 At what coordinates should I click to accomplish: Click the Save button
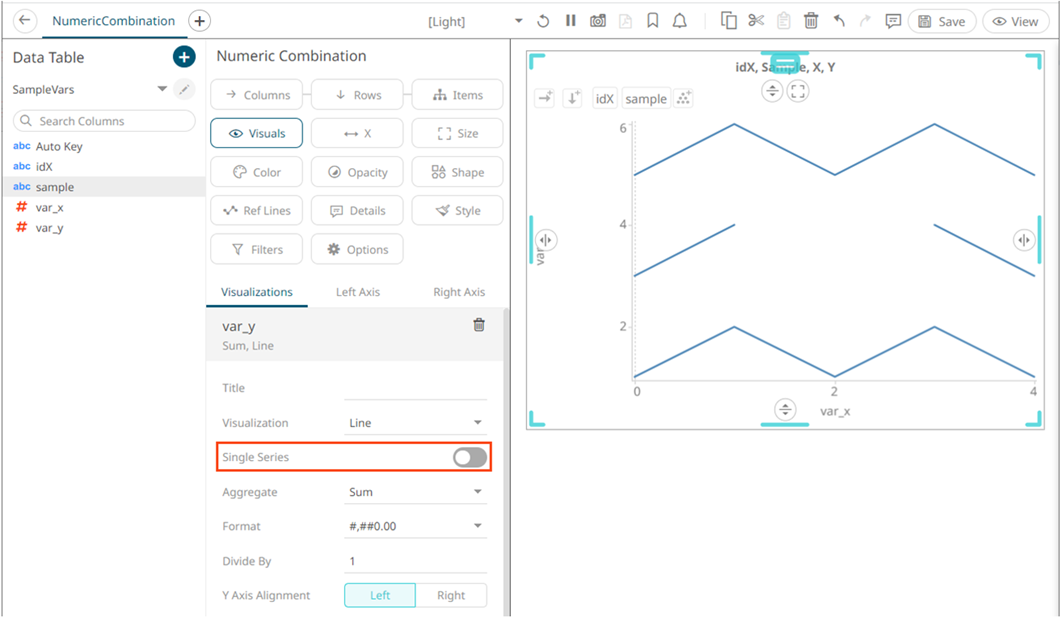coord(941,22)
